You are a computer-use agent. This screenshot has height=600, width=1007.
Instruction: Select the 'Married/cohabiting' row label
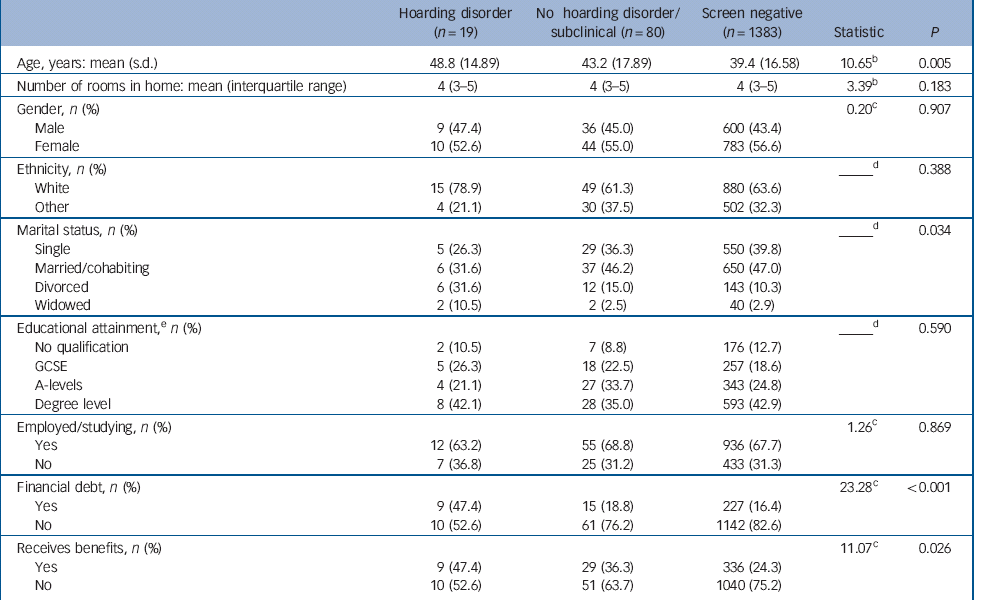coord(91,266)
